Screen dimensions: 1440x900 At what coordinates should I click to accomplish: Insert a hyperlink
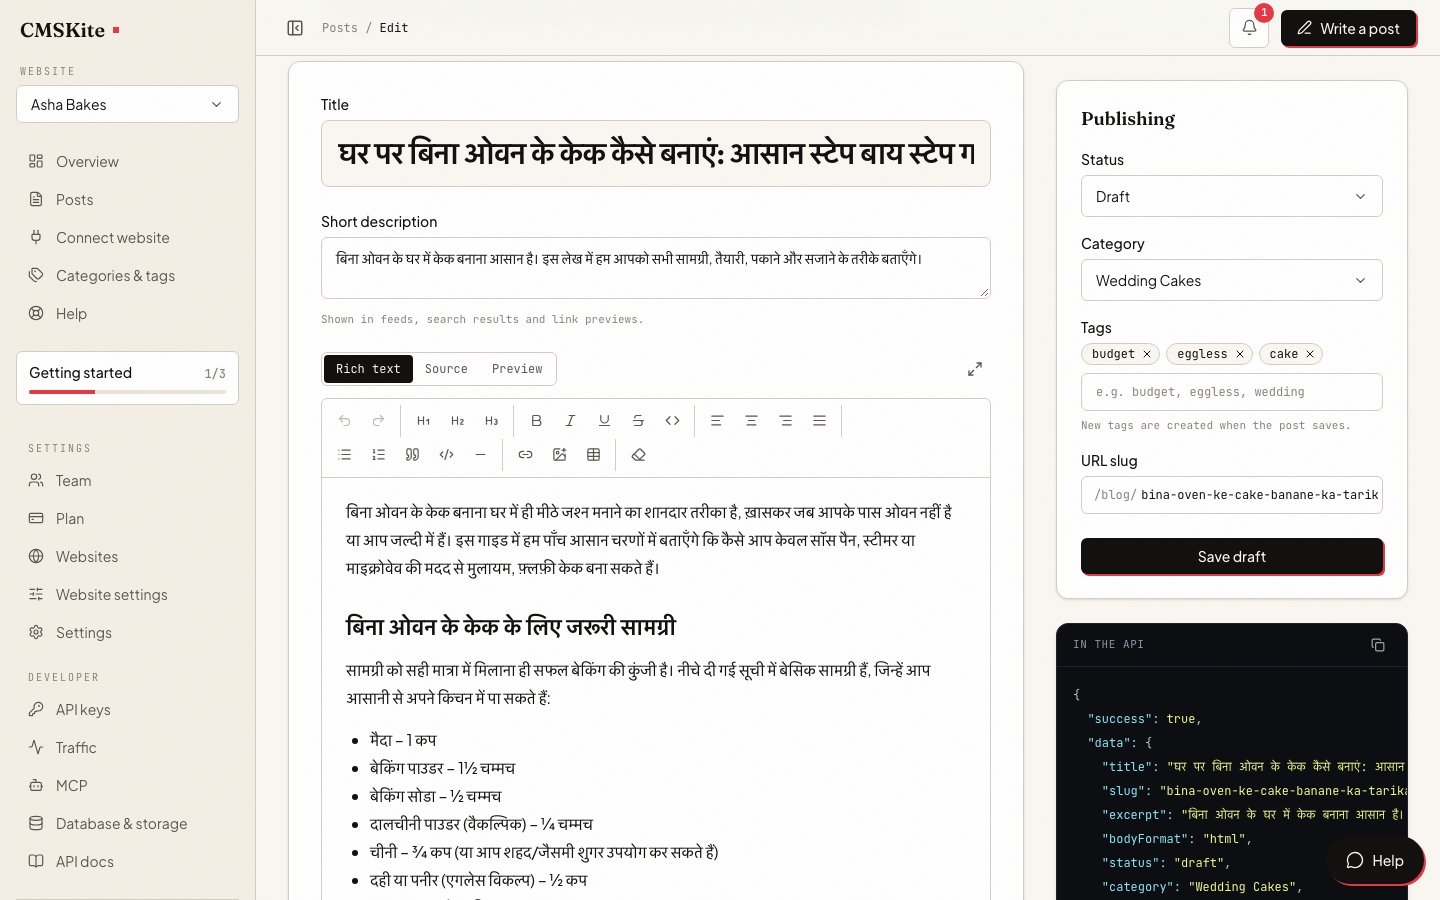point(526,455)
